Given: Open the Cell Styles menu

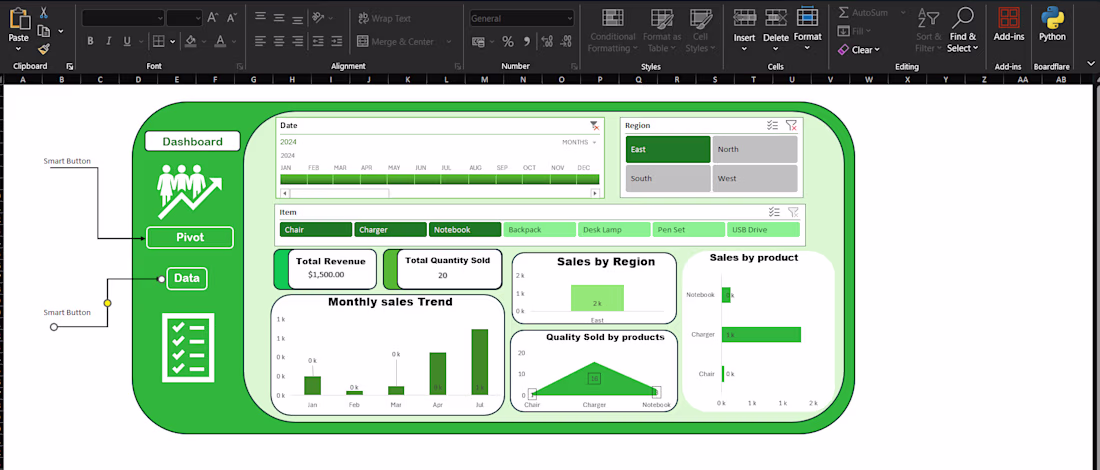Looking at the screenshot, I should pyautogui.click(x=700, y=30).
